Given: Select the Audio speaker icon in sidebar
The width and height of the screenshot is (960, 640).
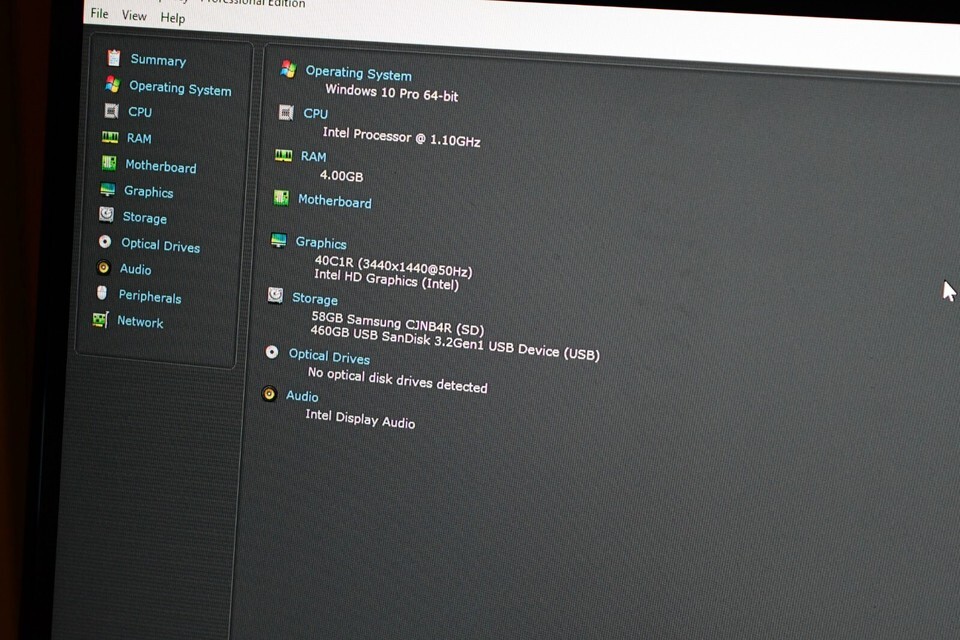Looking at the screenshot, I should tap(103, 268).
